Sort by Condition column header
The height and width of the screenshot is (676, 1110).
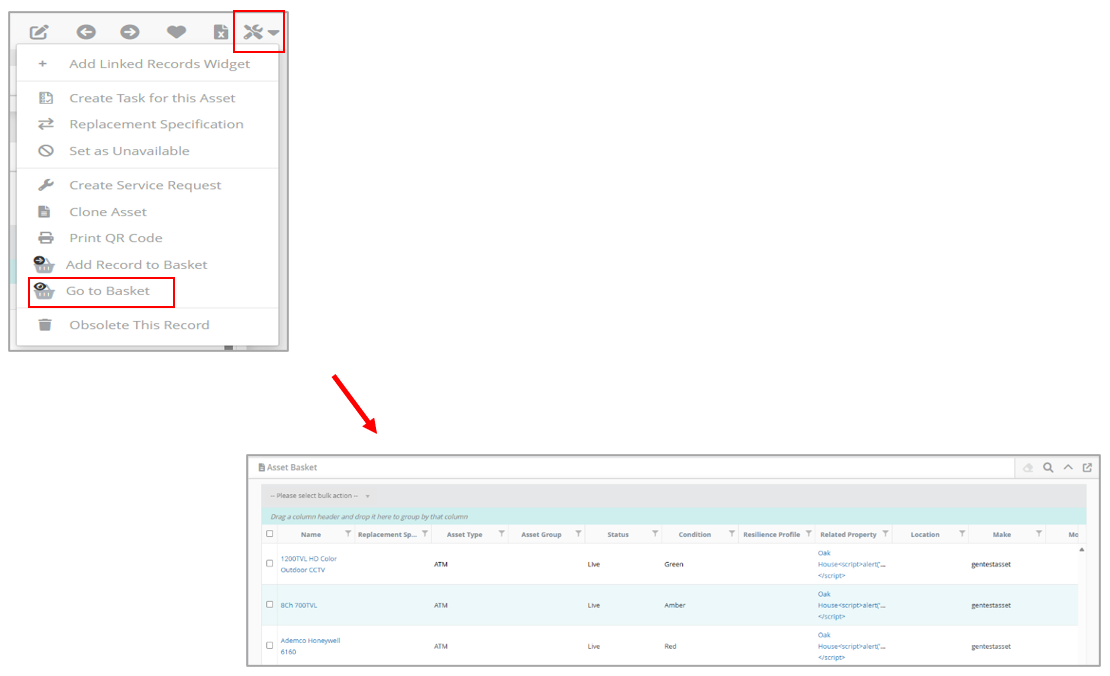pyautogui.click(x=694, y=534)
